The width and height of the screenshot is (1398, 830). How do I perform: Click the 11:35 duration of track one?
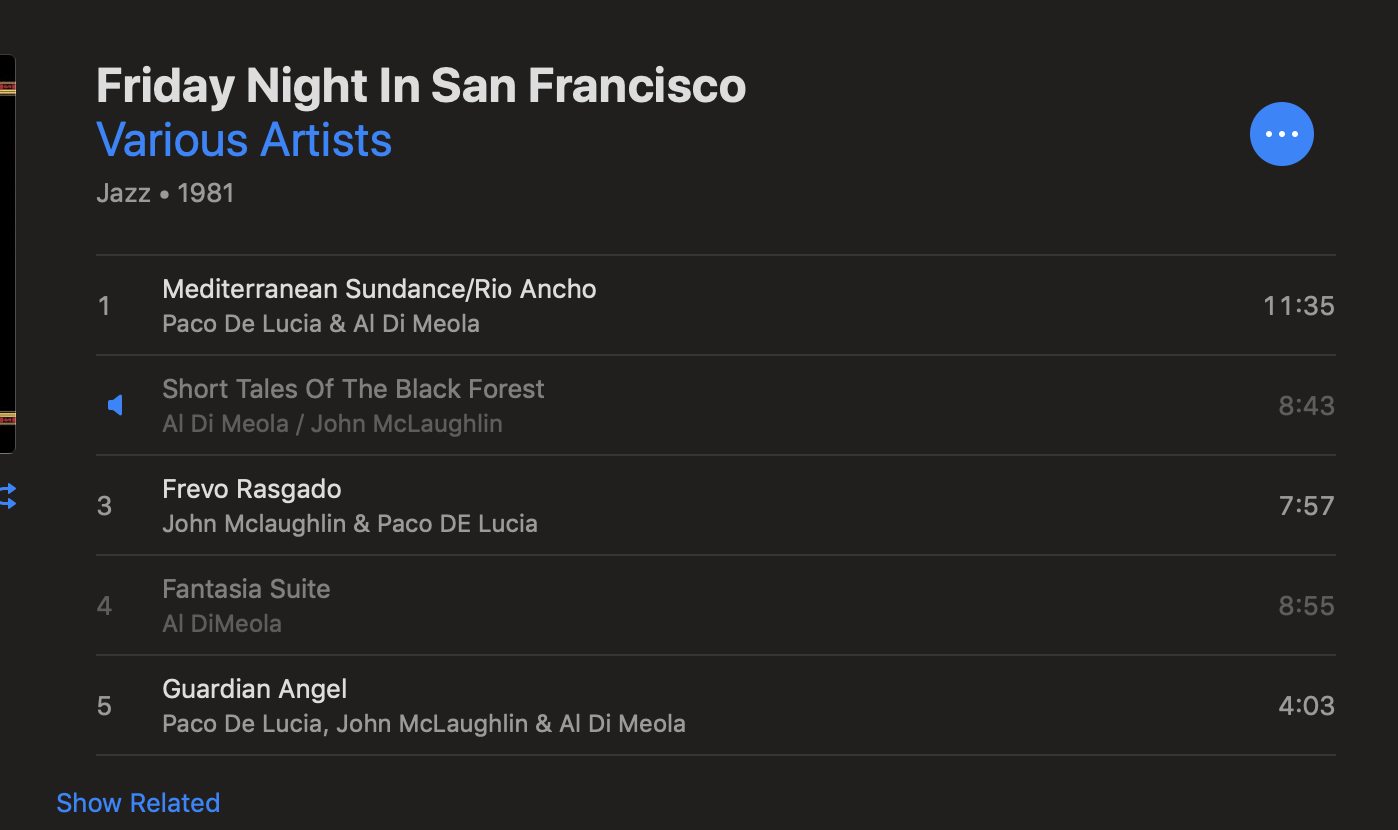[x=1298, y=305]
